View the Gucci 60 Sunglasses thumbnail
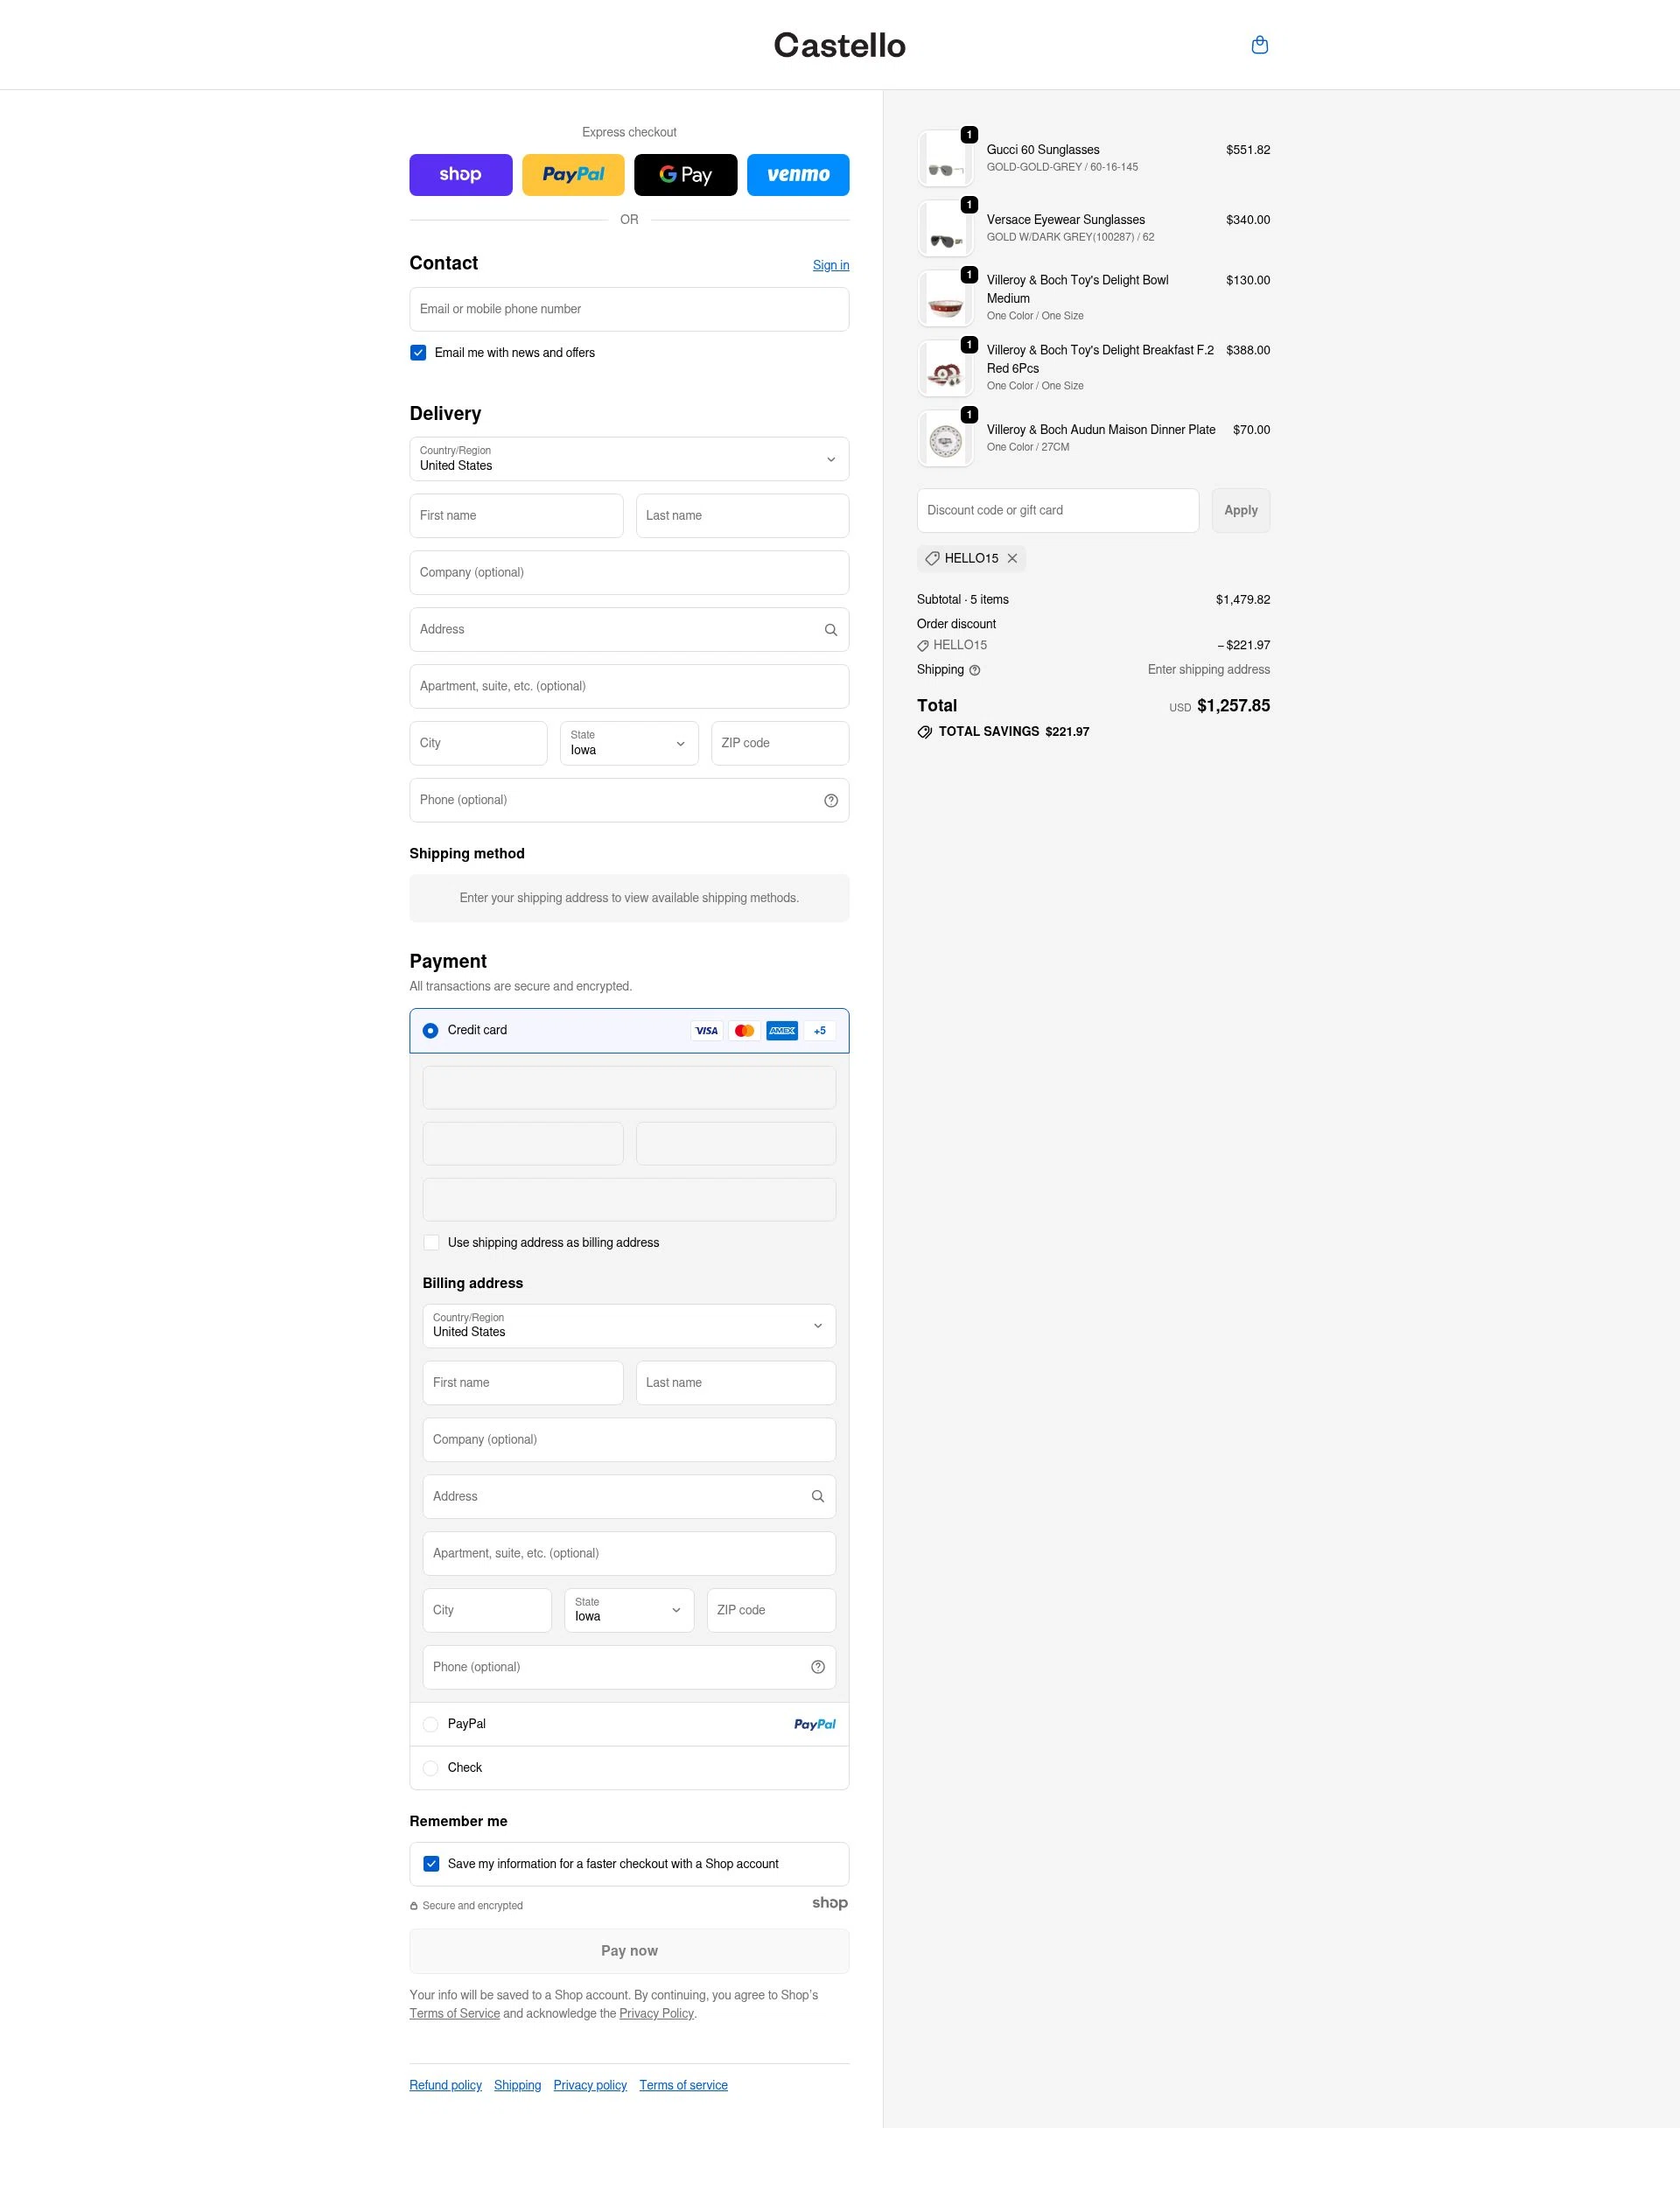1680x2198 pixels. [944, 157]
